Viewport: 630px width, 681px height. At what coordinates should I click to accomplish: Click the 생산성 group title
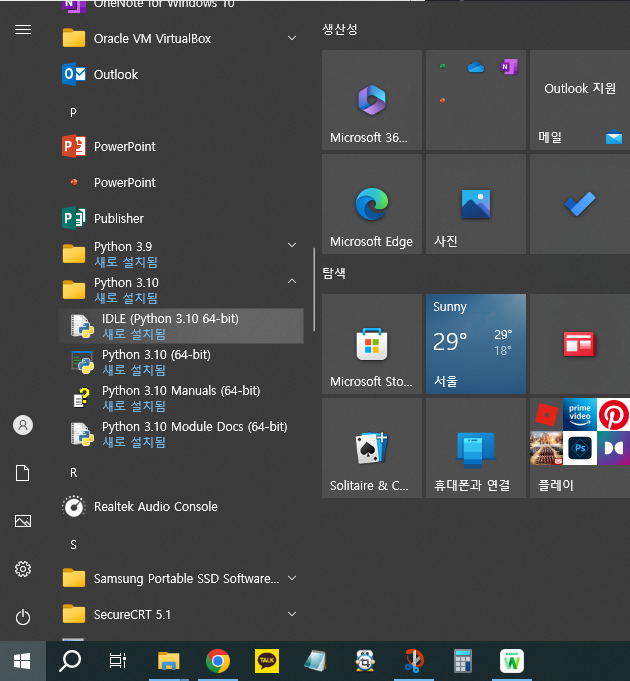340,30
